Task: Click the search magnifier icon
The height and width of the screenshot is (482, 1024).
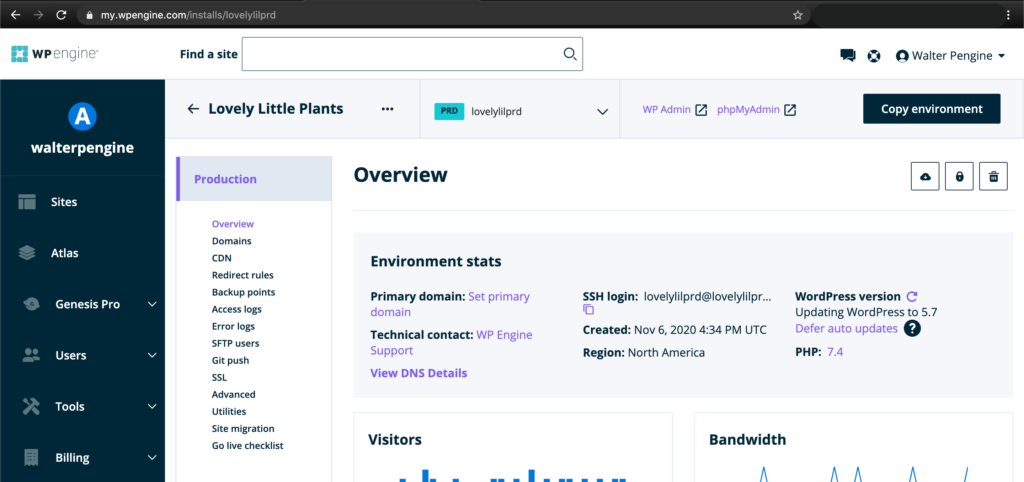Action: [570, 54]
